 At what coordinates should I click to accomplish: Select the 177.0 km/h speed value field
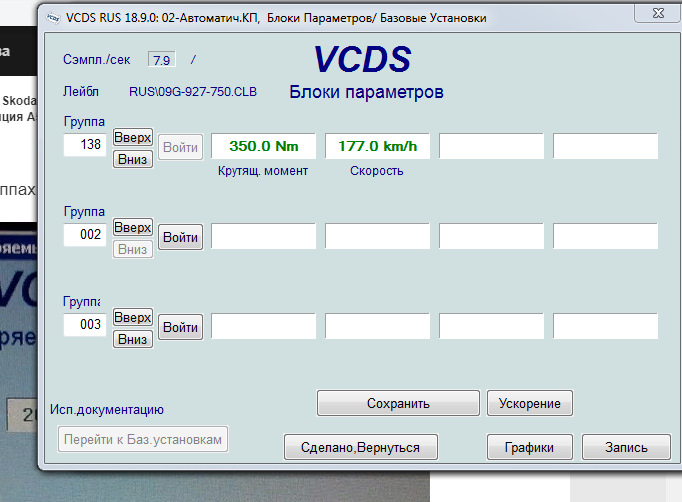click(x=378, y=146)
